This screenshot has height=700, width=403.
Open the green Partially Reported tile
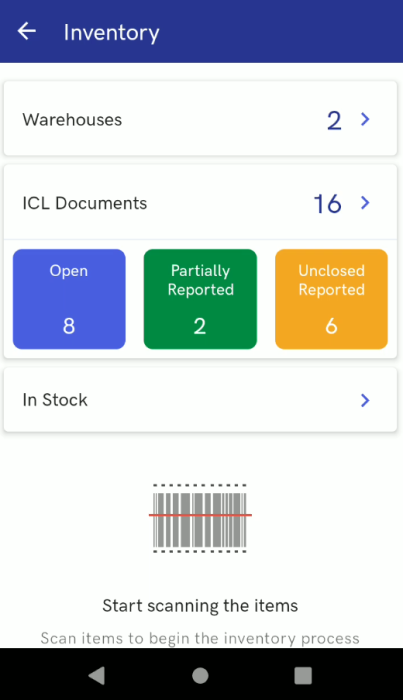200,299
